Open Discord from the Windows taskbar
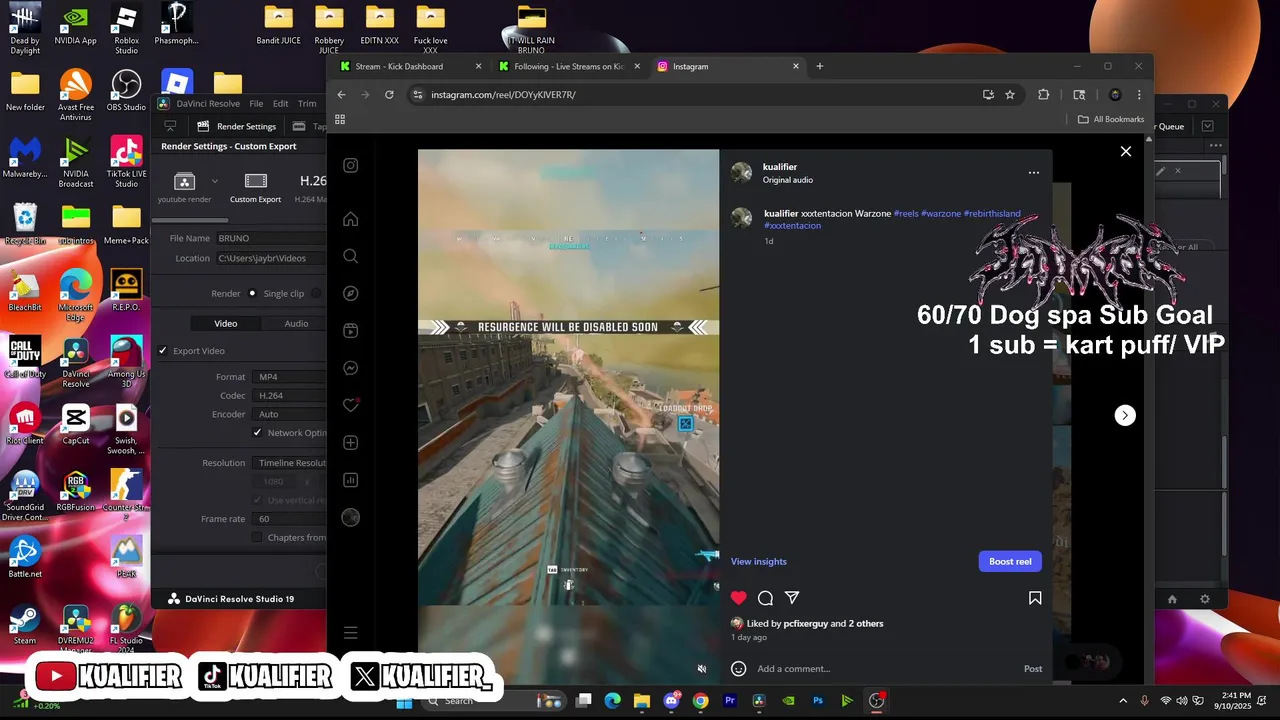The height and width of the screenshot is (720, 1280). (671, 700)
